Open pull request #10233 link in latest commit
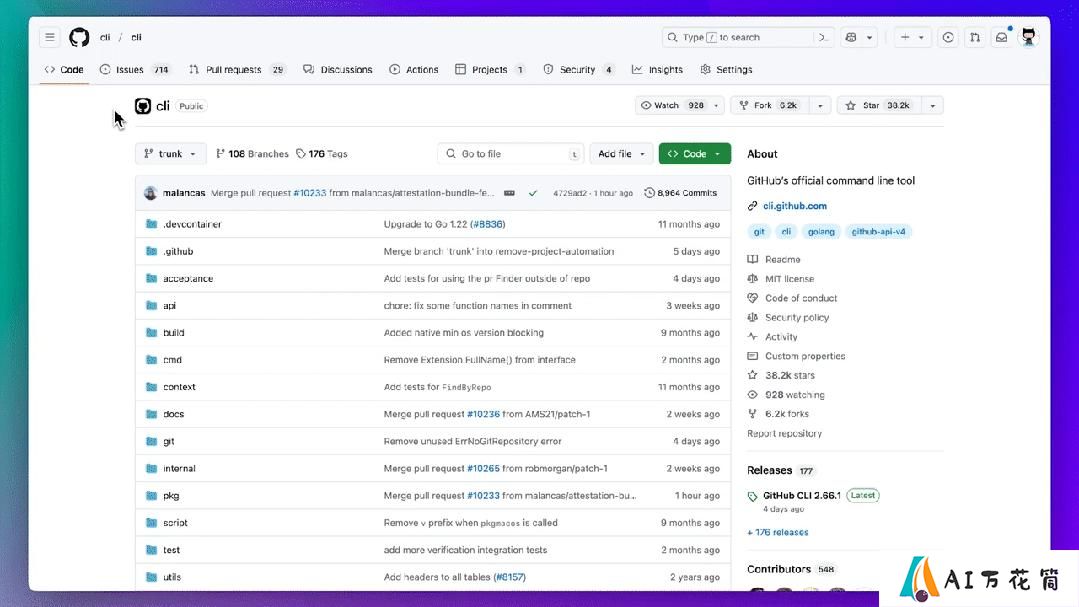This screenshot has width=1079, height=607. coord(310,193)
